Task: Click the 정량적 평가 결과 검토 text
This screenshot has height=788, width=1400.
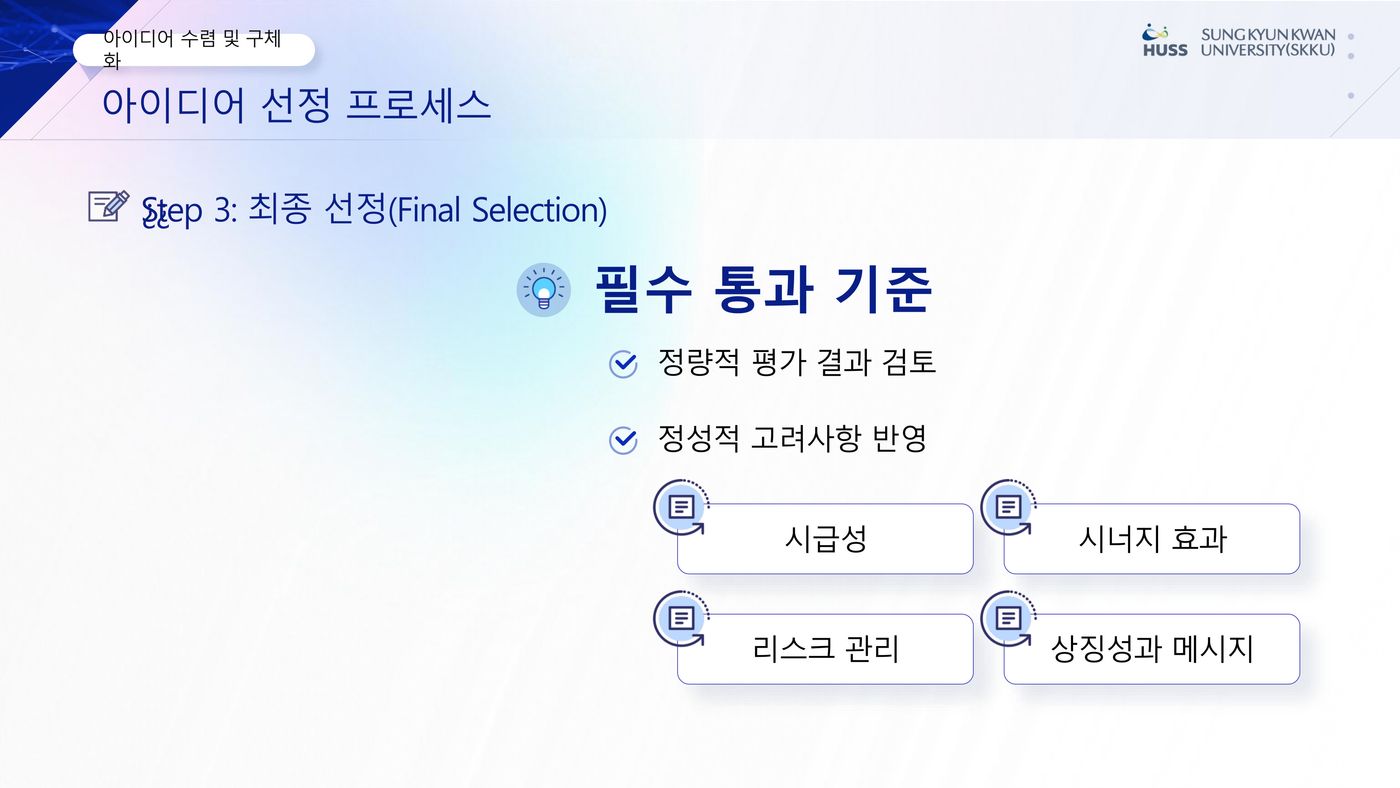Action: 796,362
